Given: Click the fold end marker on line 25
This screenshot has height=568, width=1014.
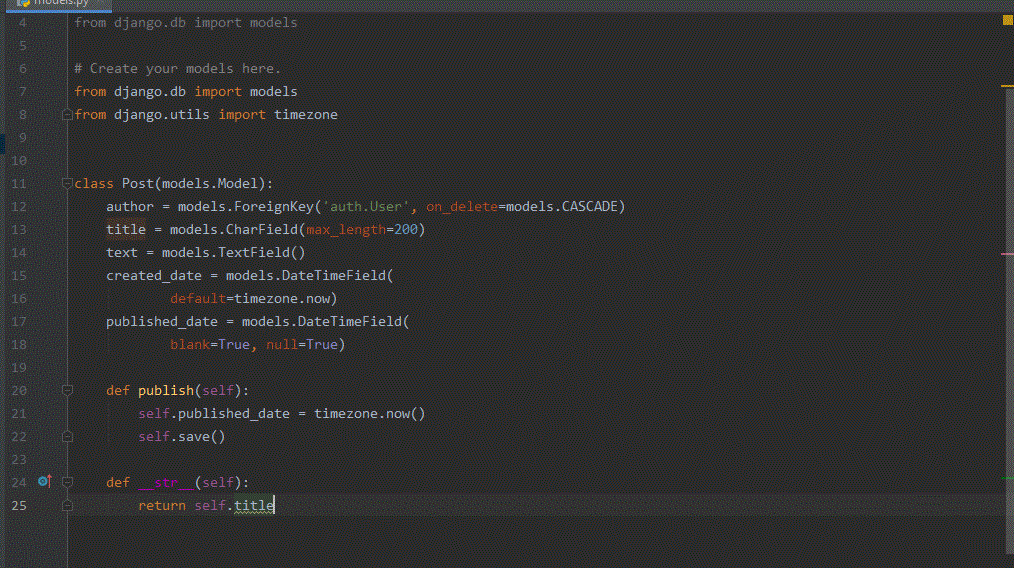Looking at the screenshot, I should click(x=67, y=506).
